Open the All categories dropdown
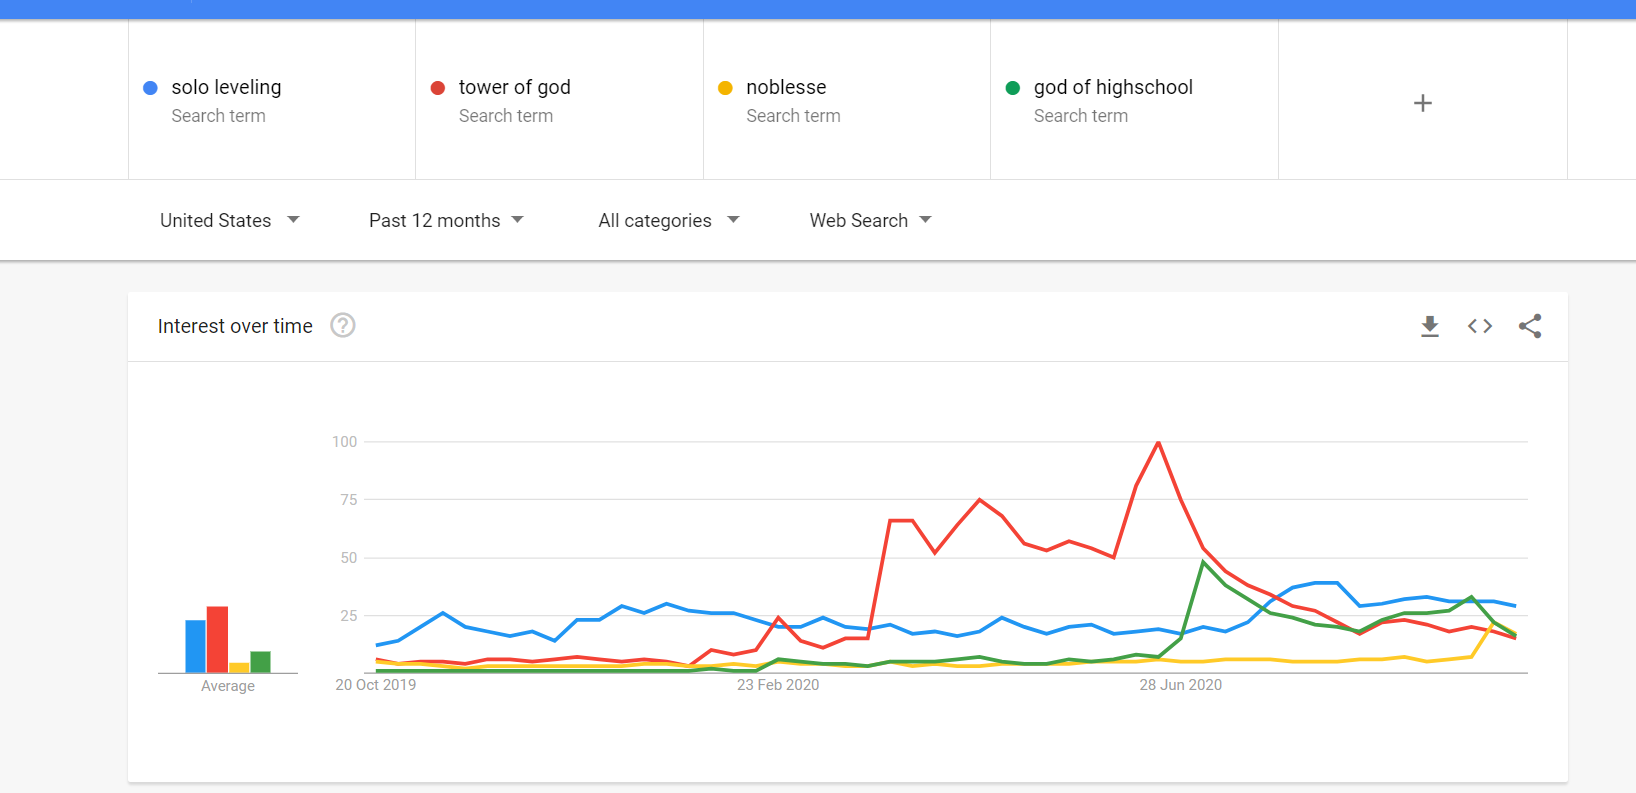Viewport: 1636px width, 793px height. 668,220
